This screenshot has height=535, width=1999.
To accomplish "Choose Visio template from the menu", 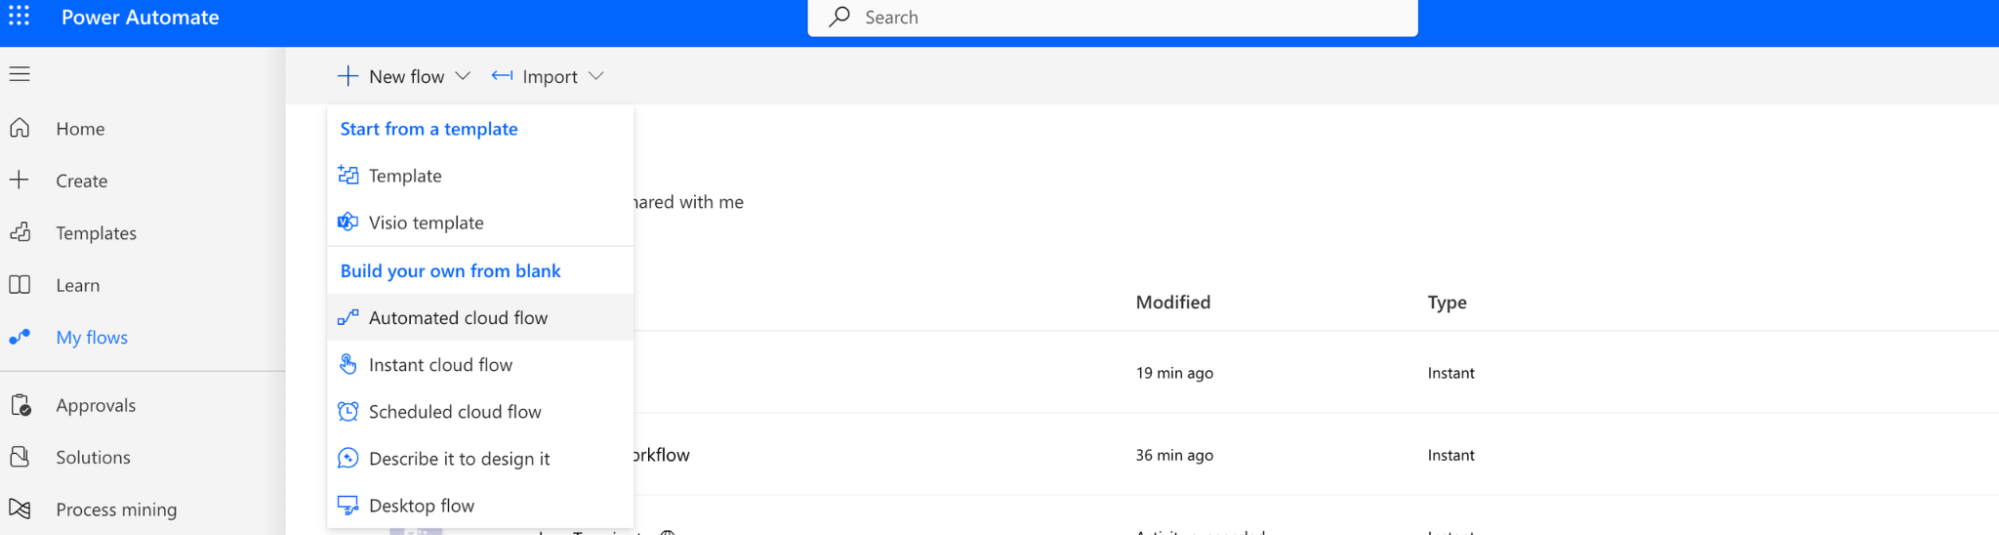I will click(480, 222).
